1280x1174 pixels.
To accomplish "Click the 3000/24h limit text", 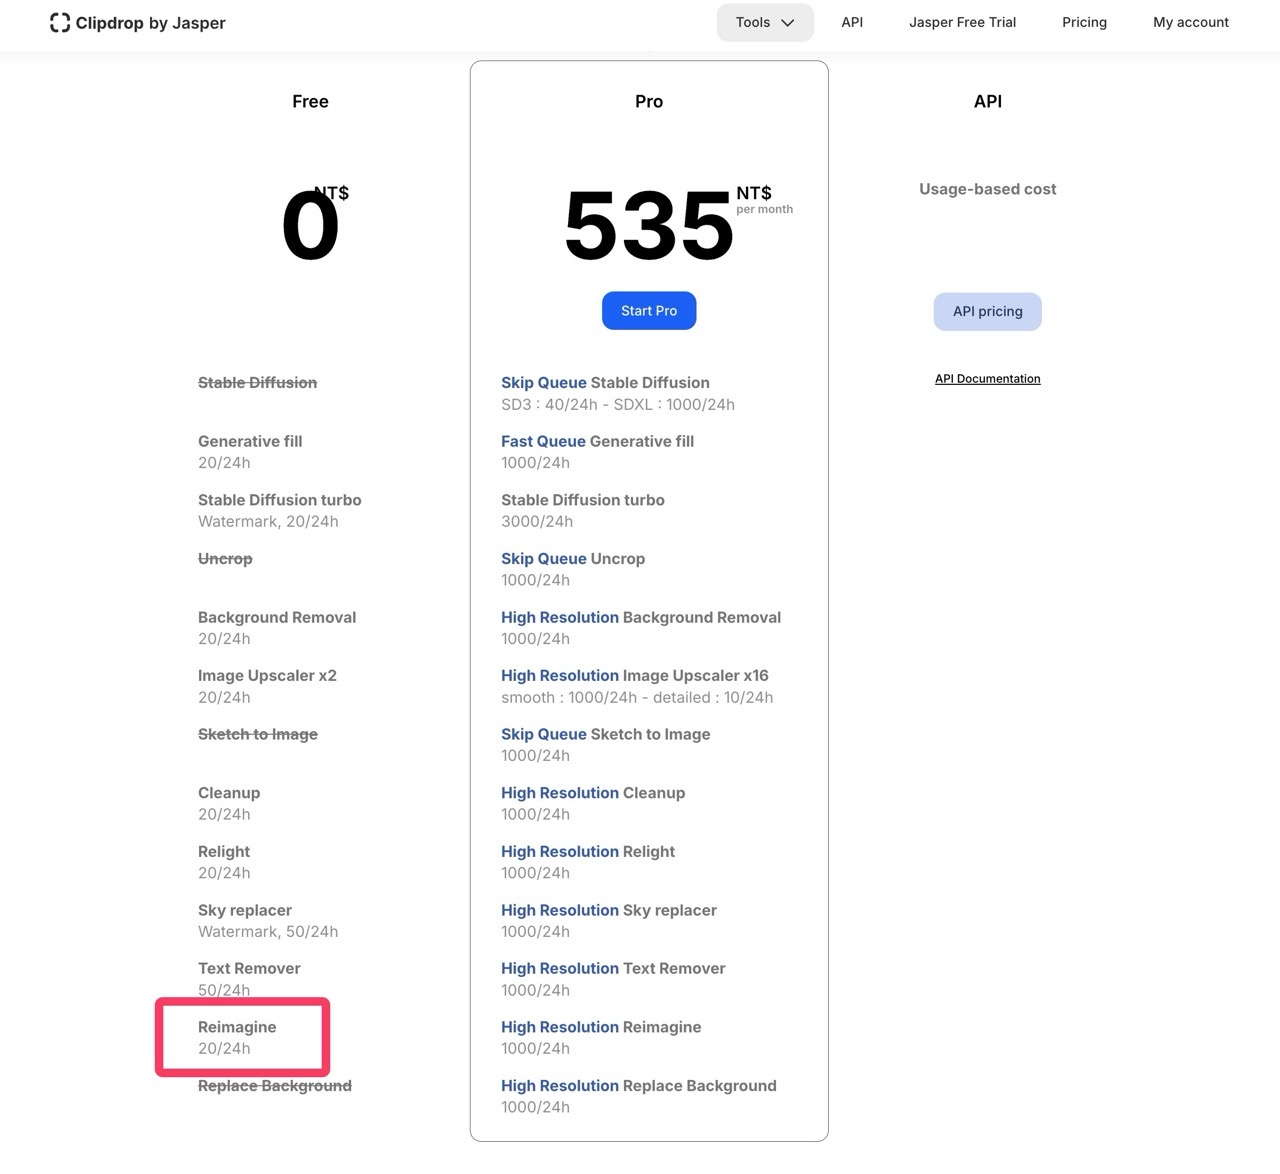I will (x=537, y=522).
